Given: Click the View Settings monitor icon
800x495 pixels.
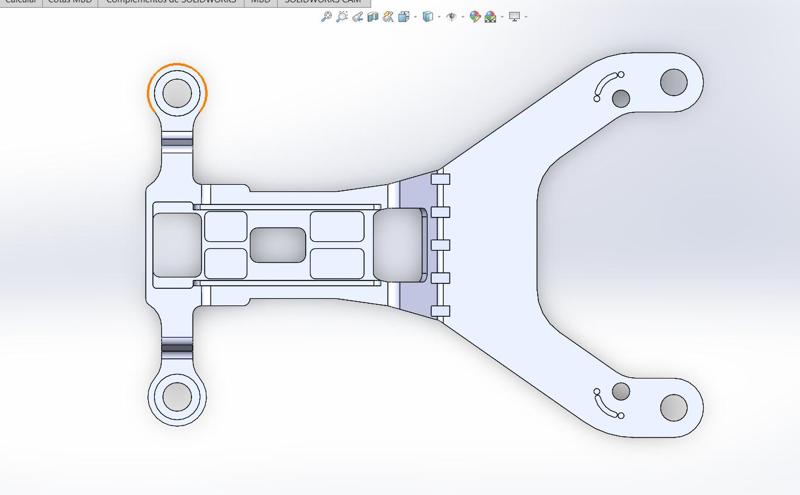Looking at the screenshot, I should pos(514,17).
